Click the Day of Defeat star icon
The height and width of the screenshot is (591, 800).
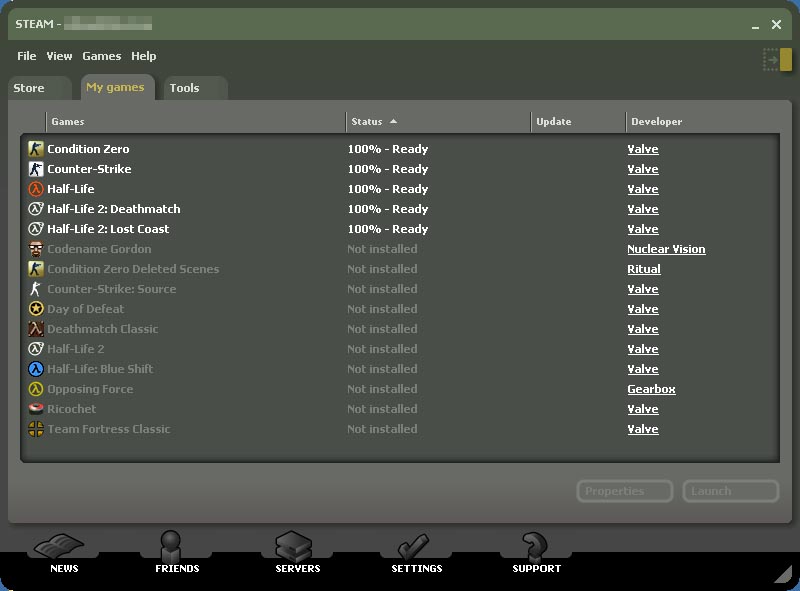click(x=36, y=309)
